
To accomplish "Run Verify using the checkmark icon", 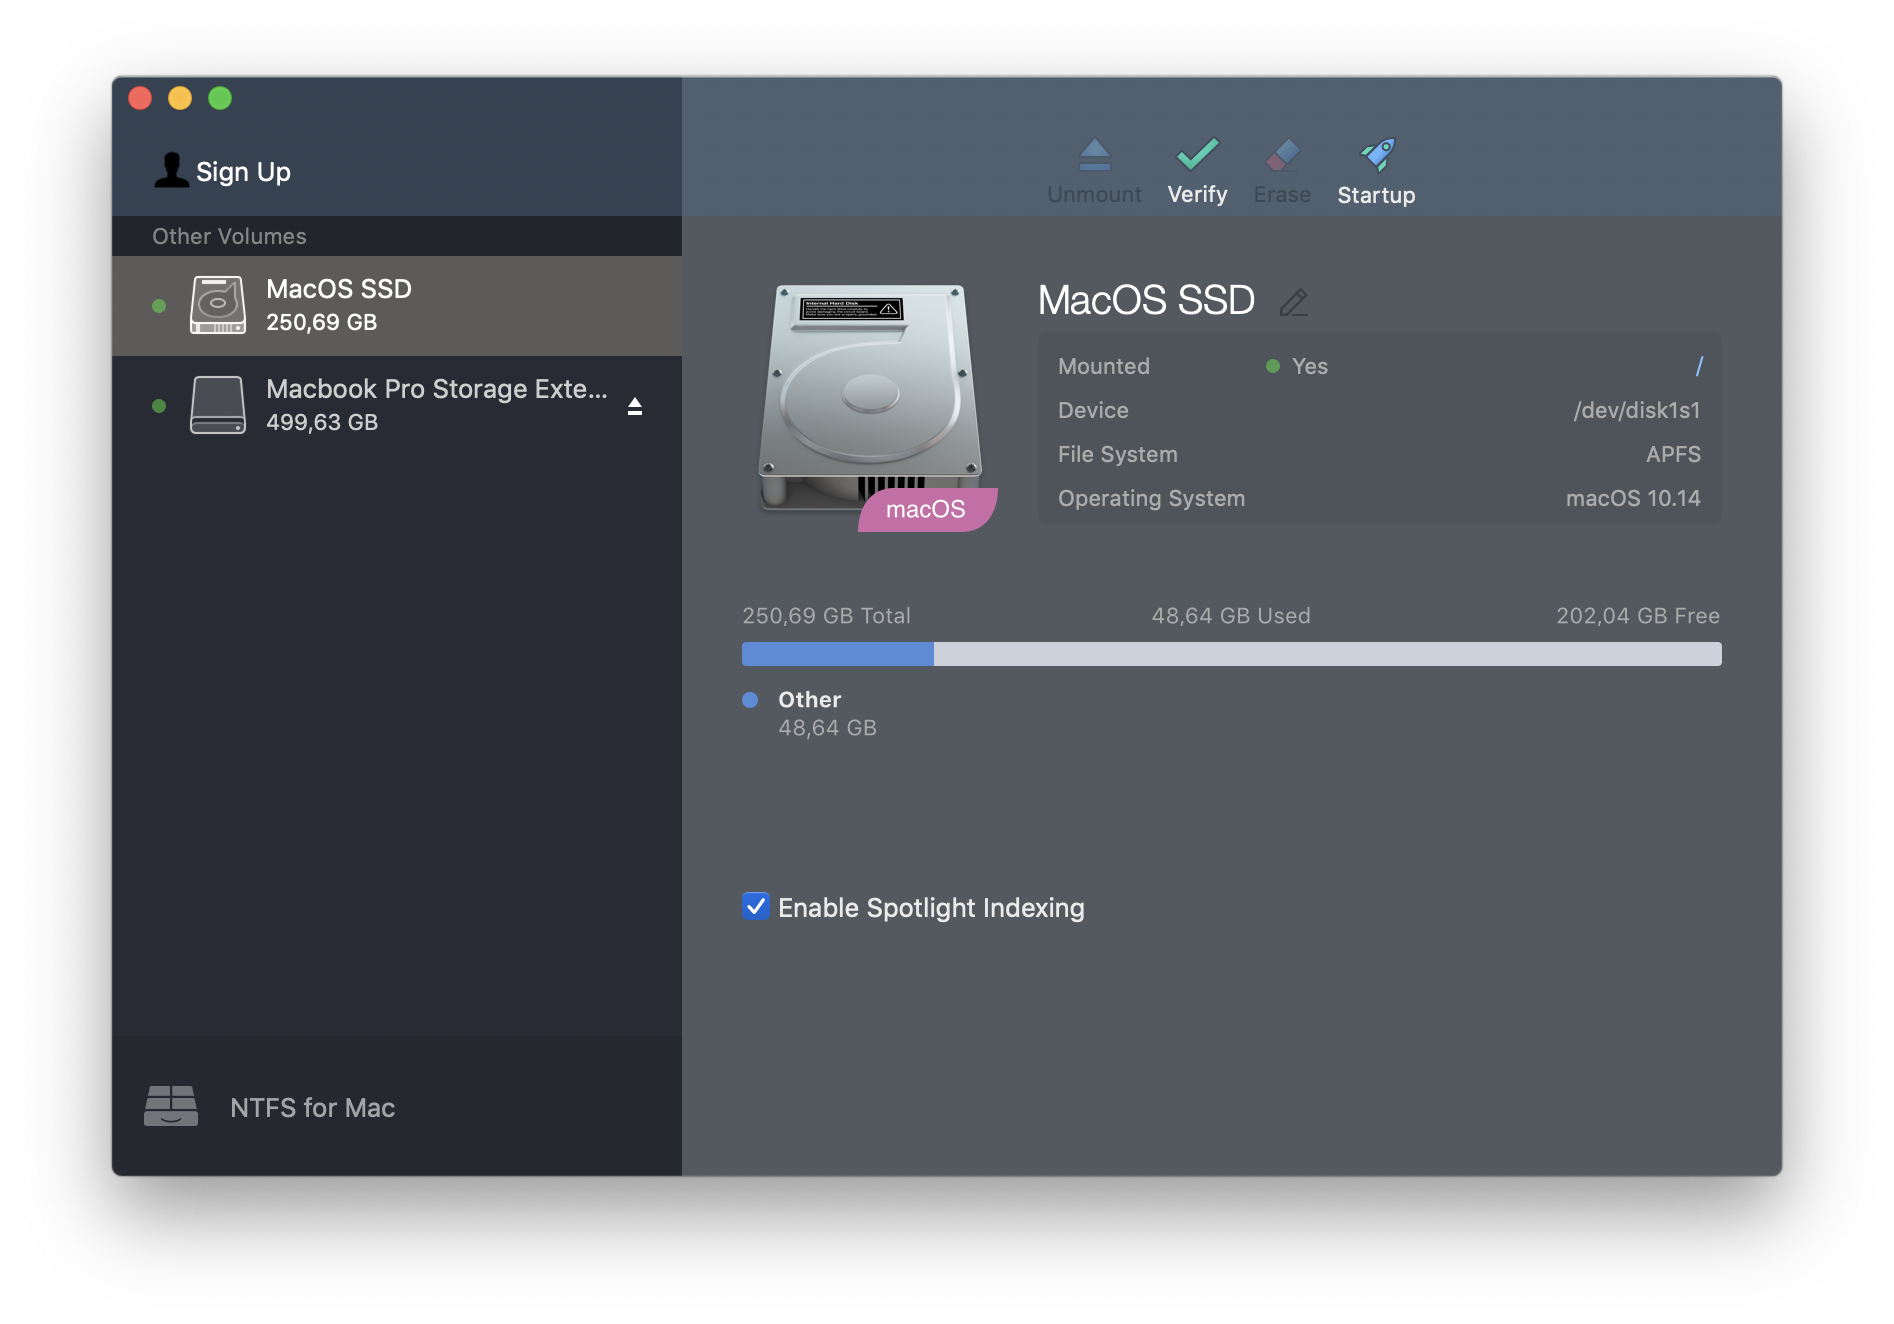I will [1197, 154].
